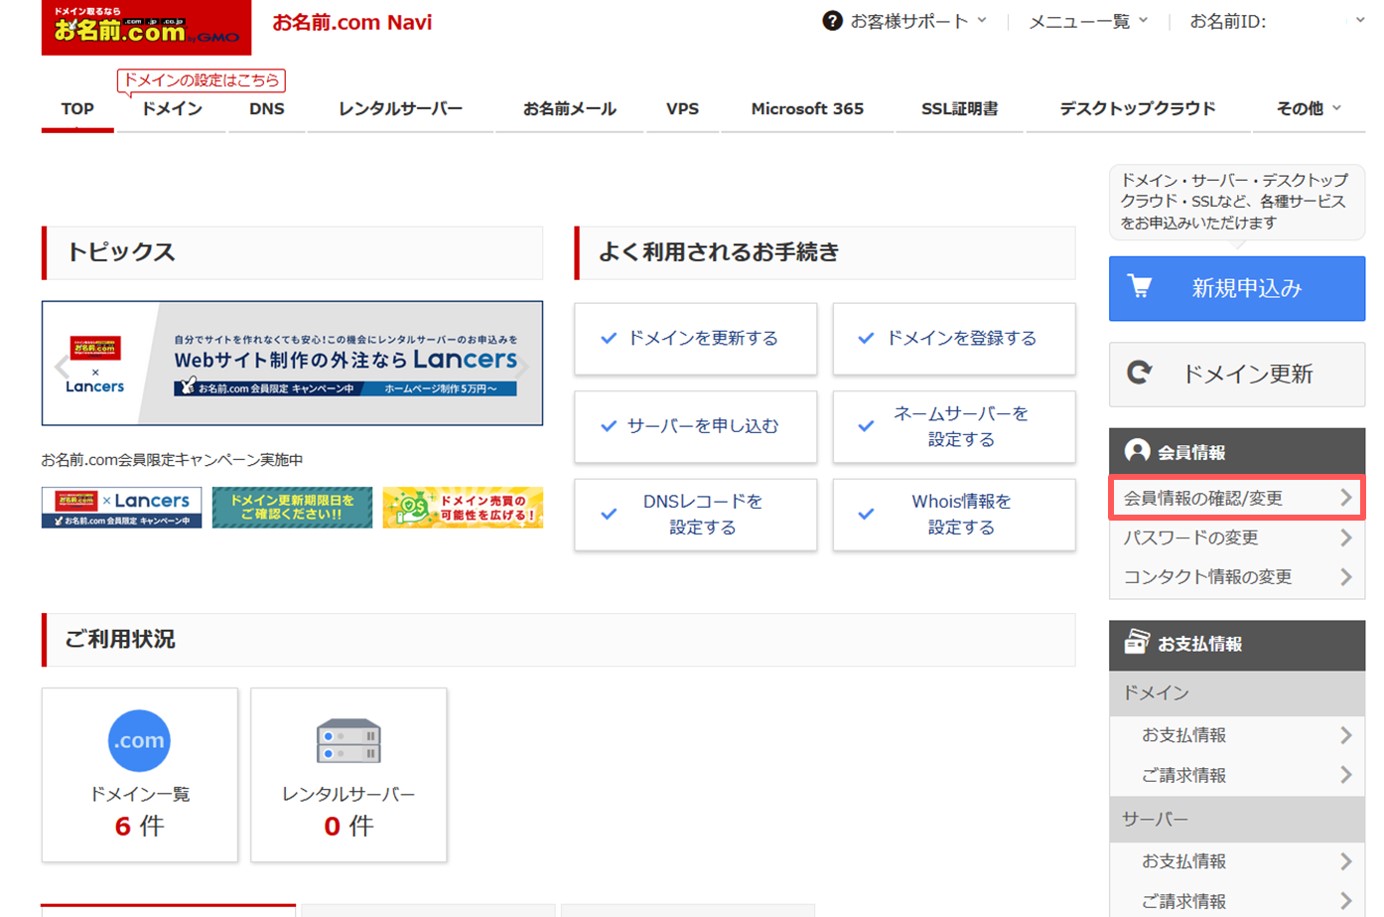Open domain ご請求情報 link

(x=1237, y=775)
